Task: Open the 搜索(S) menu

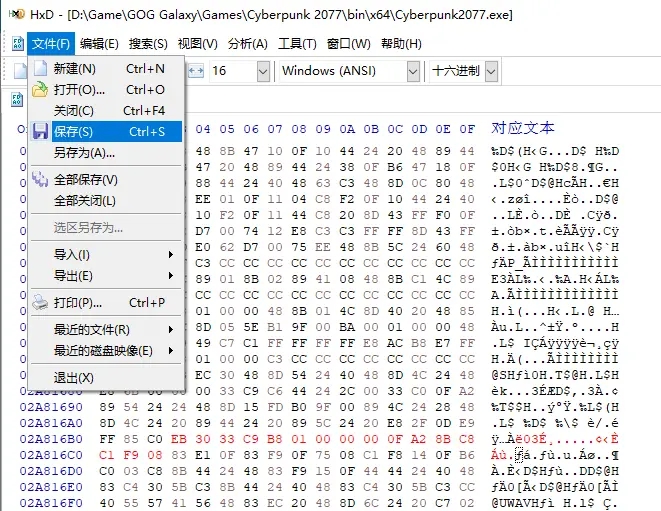Action: click(x=148, y=43)
